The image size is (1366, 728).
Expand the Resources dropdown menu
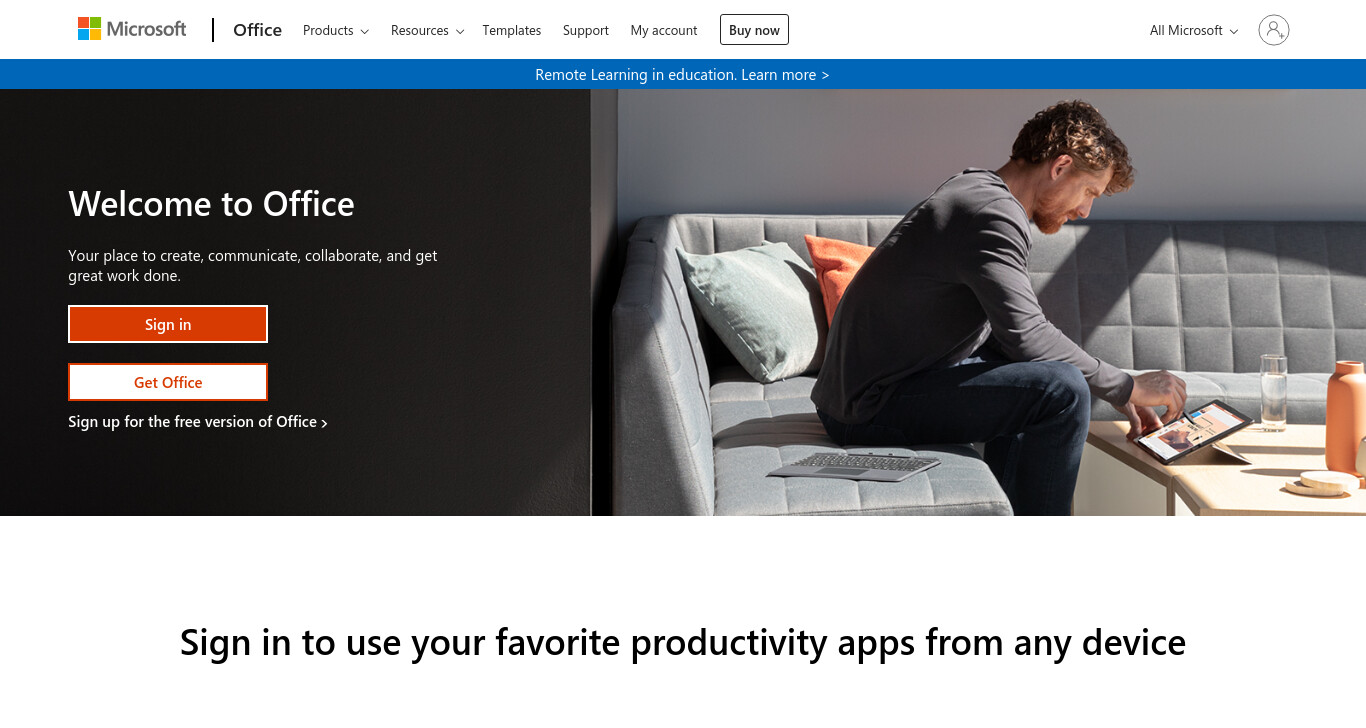tap(427, 30)
